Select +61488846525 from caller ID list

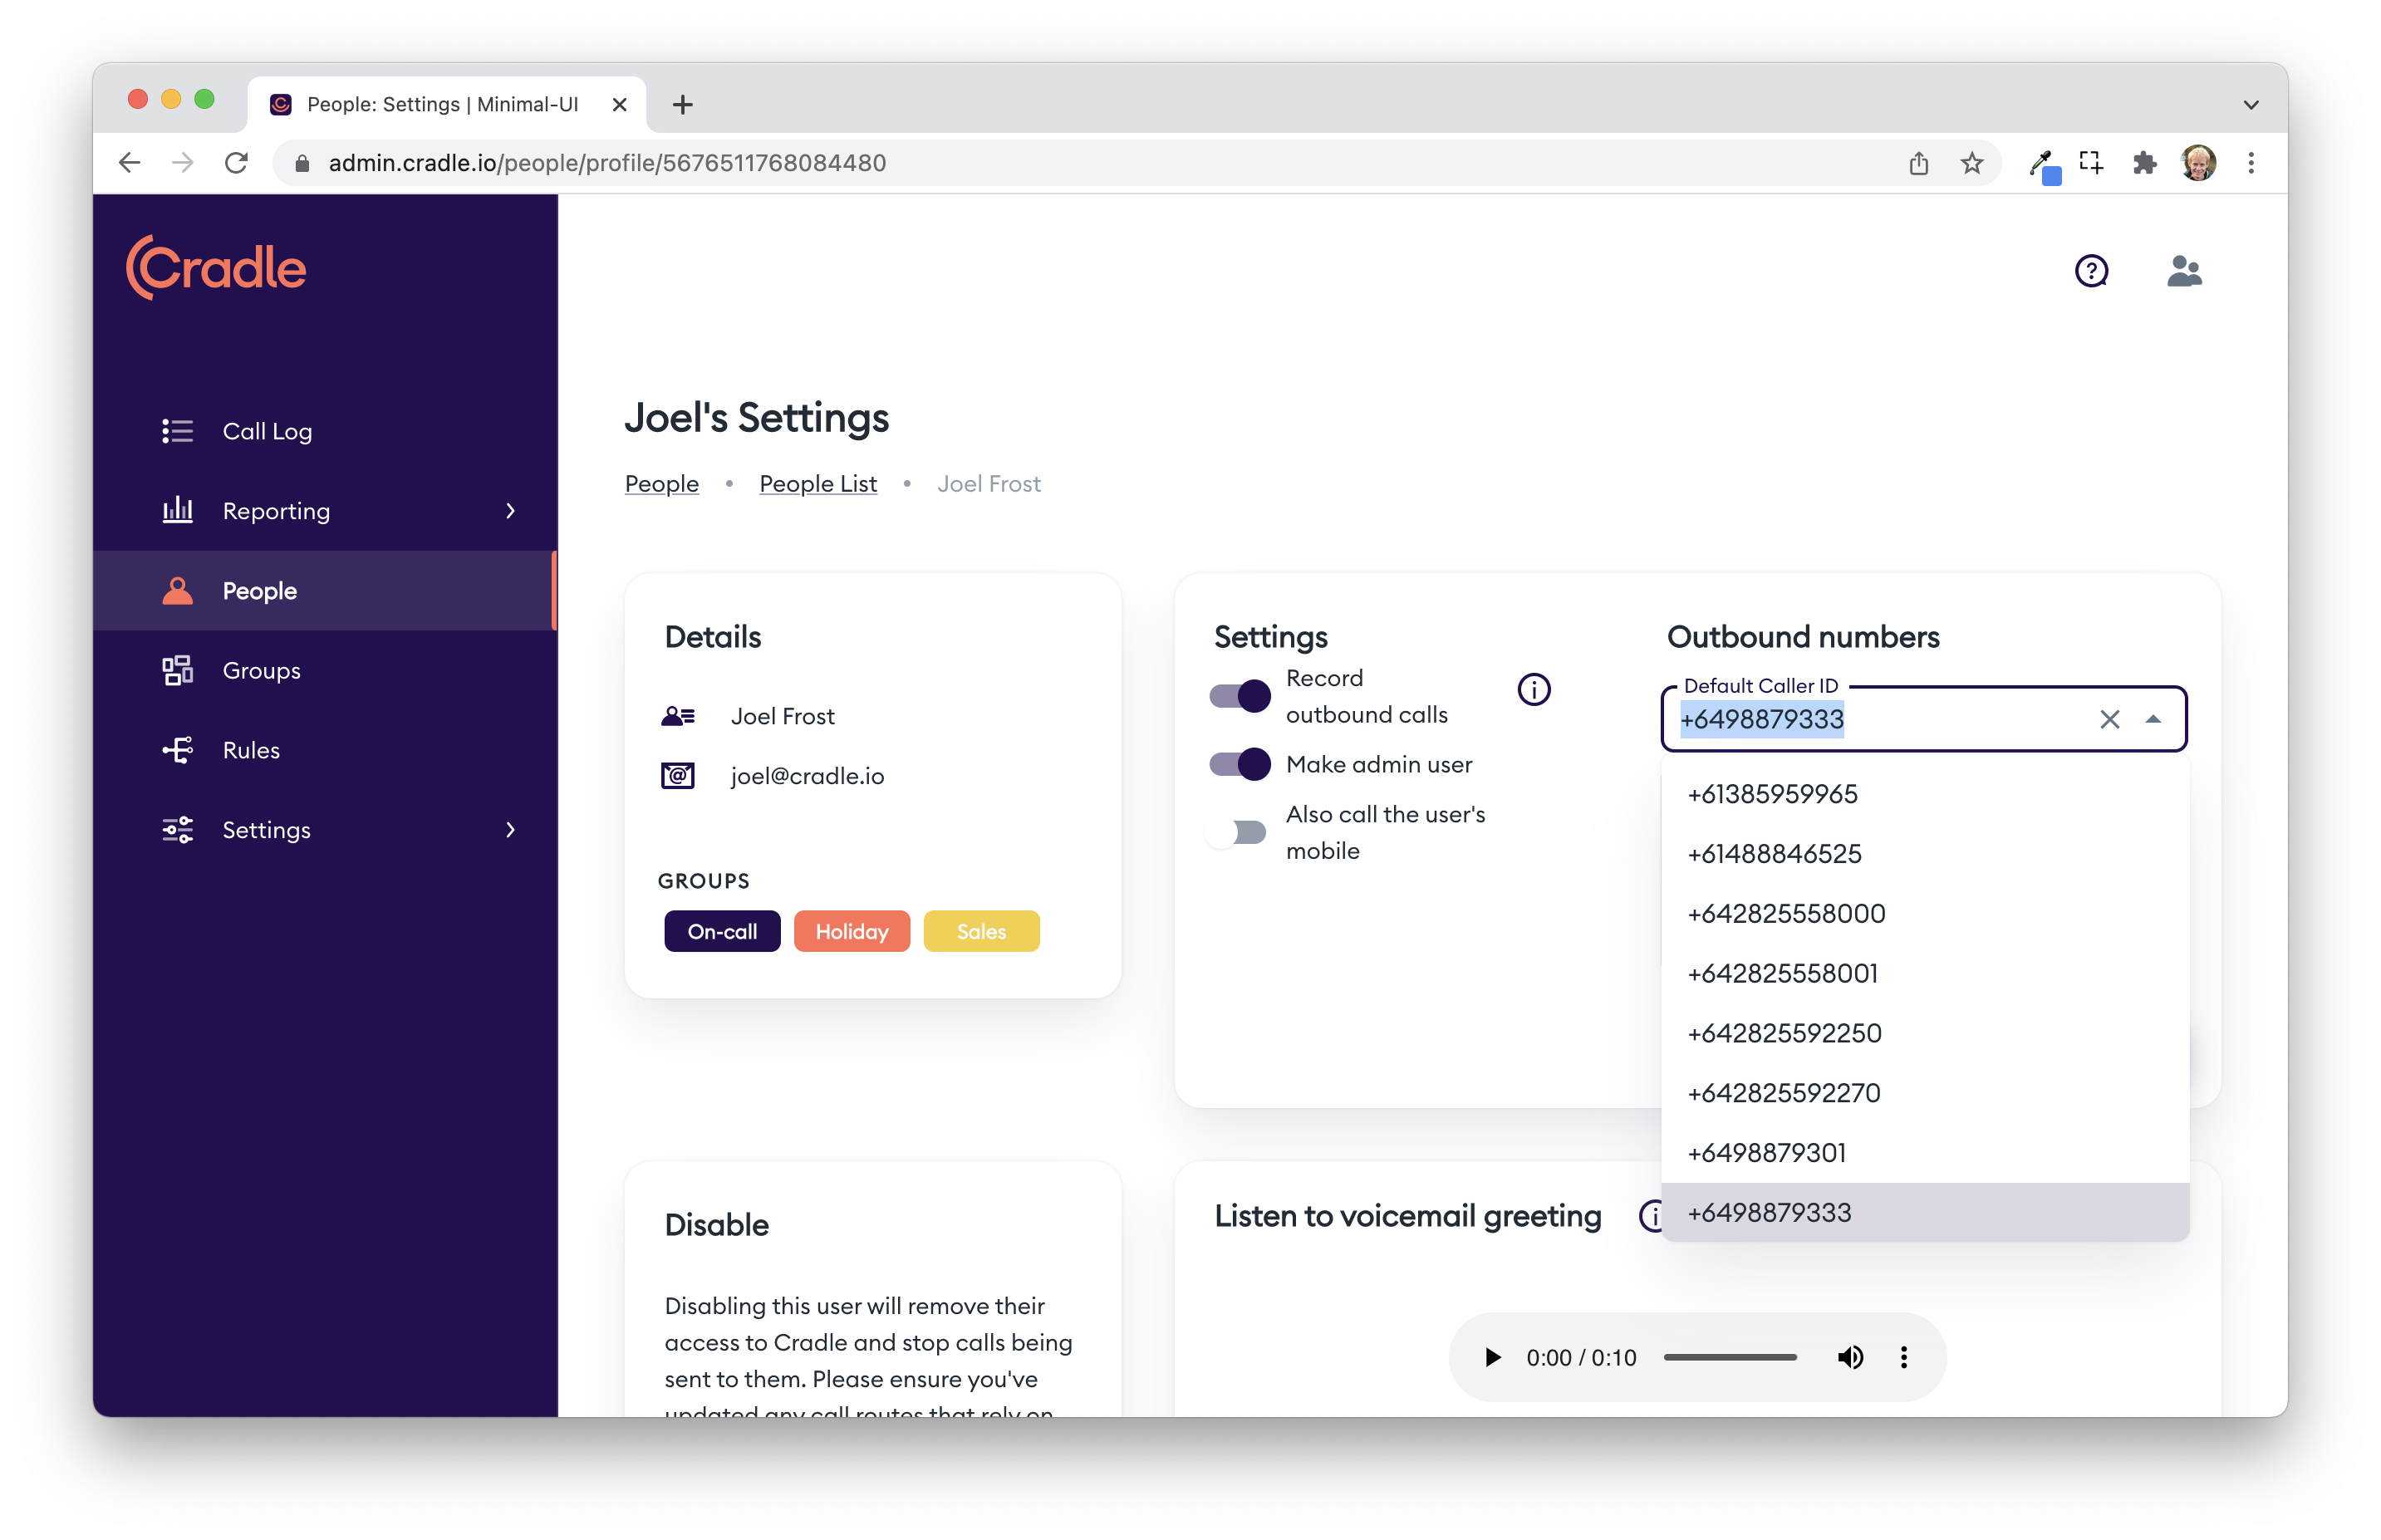[1774, 854]
